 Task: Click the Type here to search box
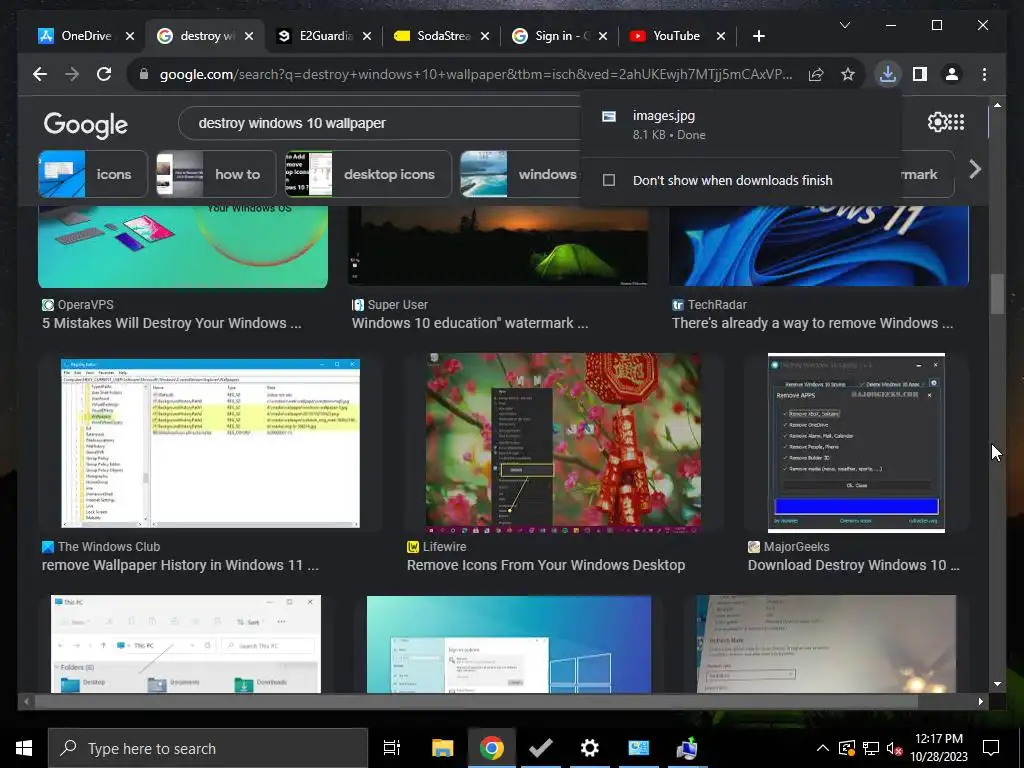tap(208, 748)
